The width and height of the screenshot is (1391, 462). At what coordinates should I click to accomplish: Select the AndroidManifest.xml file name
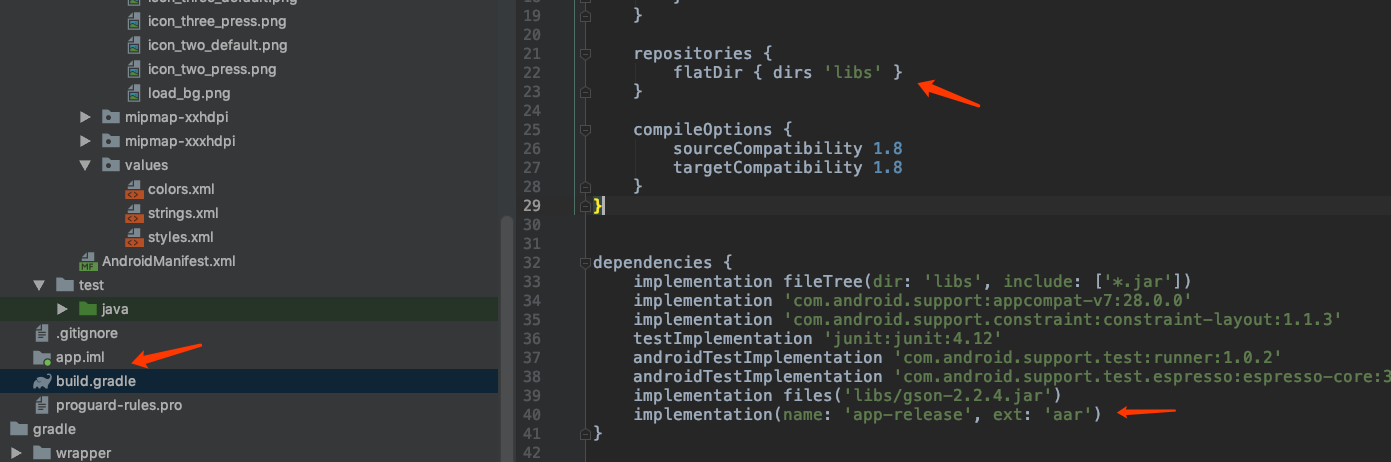pyautogui.click(x=169, y=261)
